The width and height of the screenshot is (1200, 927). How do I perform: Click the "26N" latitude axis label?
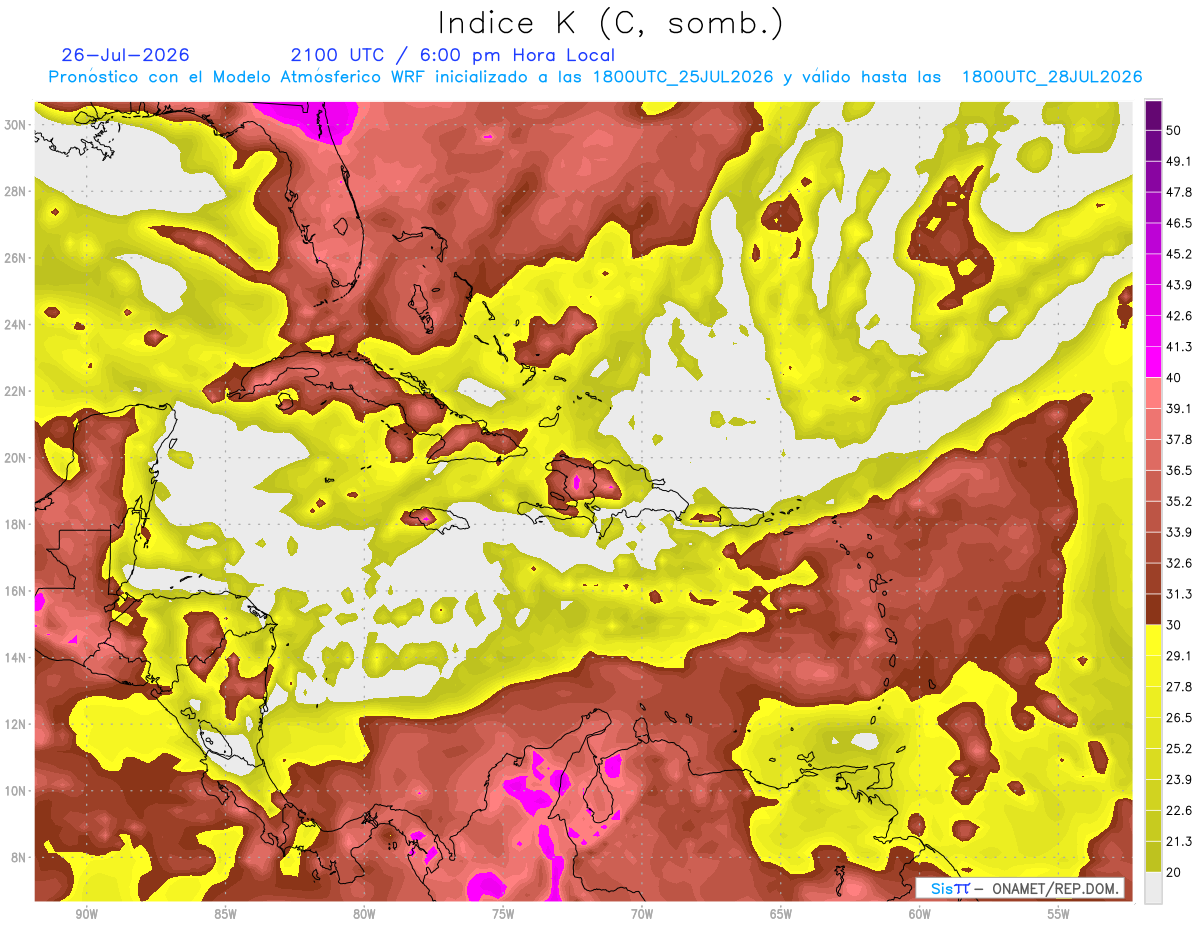click(15, 258)
